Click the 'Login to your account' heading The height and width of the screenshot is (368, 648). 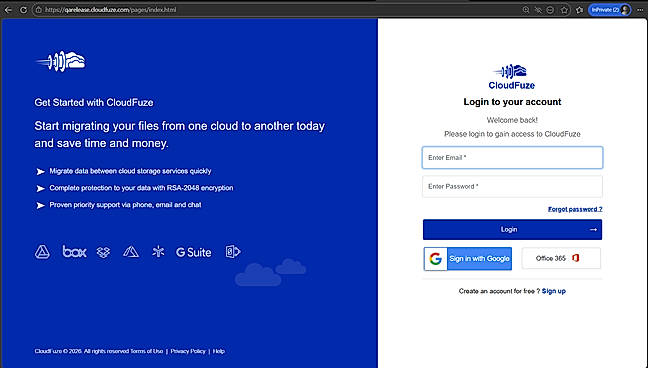tap(512, 102)
